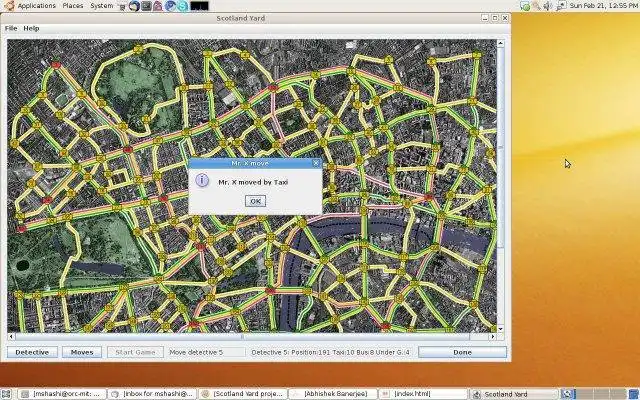Switch to index.html taskbar window
Viewport: 640px width, 400px height.
[x=423, y=394]
